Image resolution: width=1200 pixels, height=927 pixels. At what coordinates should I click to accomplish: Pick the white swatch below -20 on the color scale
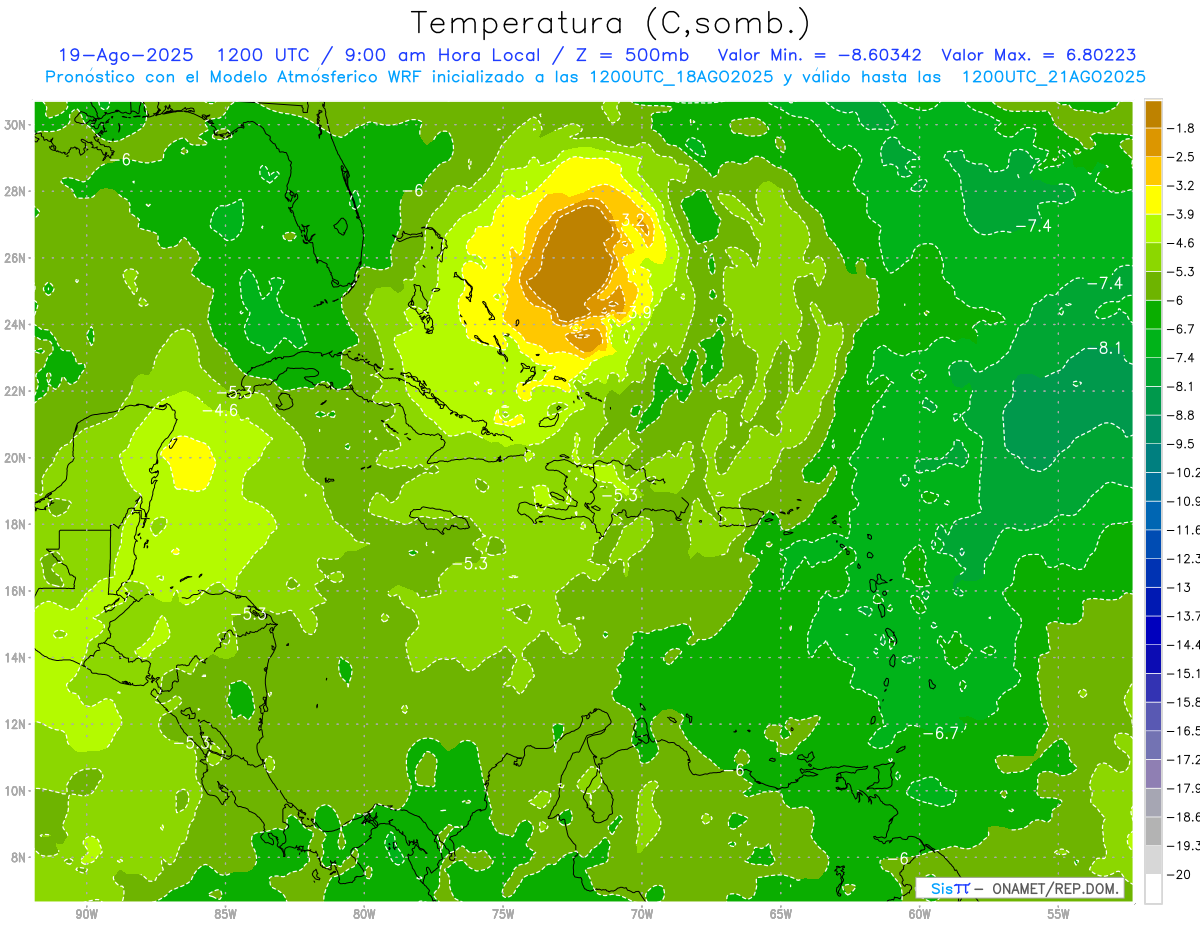(1153, 888)
